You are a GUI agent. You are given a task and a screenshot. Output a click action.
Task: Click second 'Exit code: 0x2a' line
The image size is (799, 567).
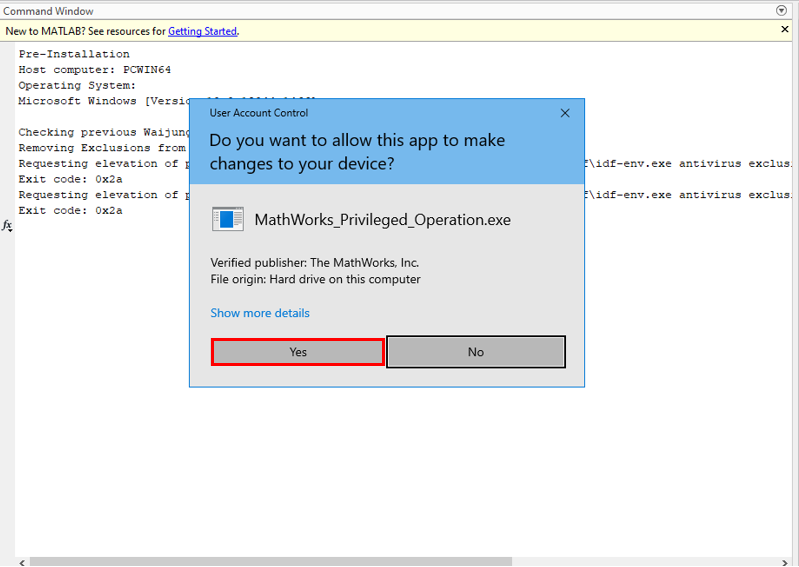70,210
